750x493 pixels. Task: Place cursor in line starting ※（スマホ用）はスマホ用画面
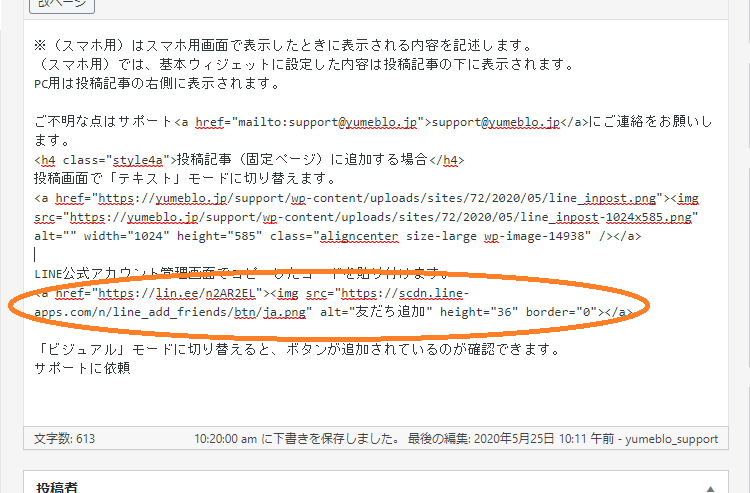tap(283, 45)
